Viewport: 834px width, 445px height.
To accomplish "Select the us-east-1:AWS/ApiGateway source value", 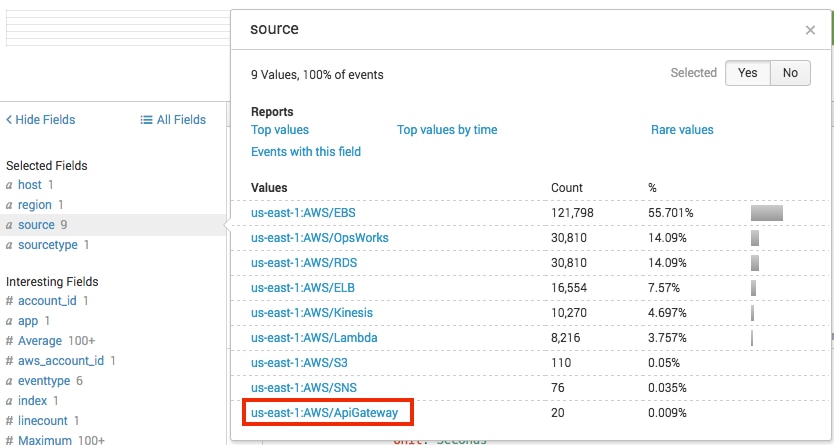I will 327,412.
